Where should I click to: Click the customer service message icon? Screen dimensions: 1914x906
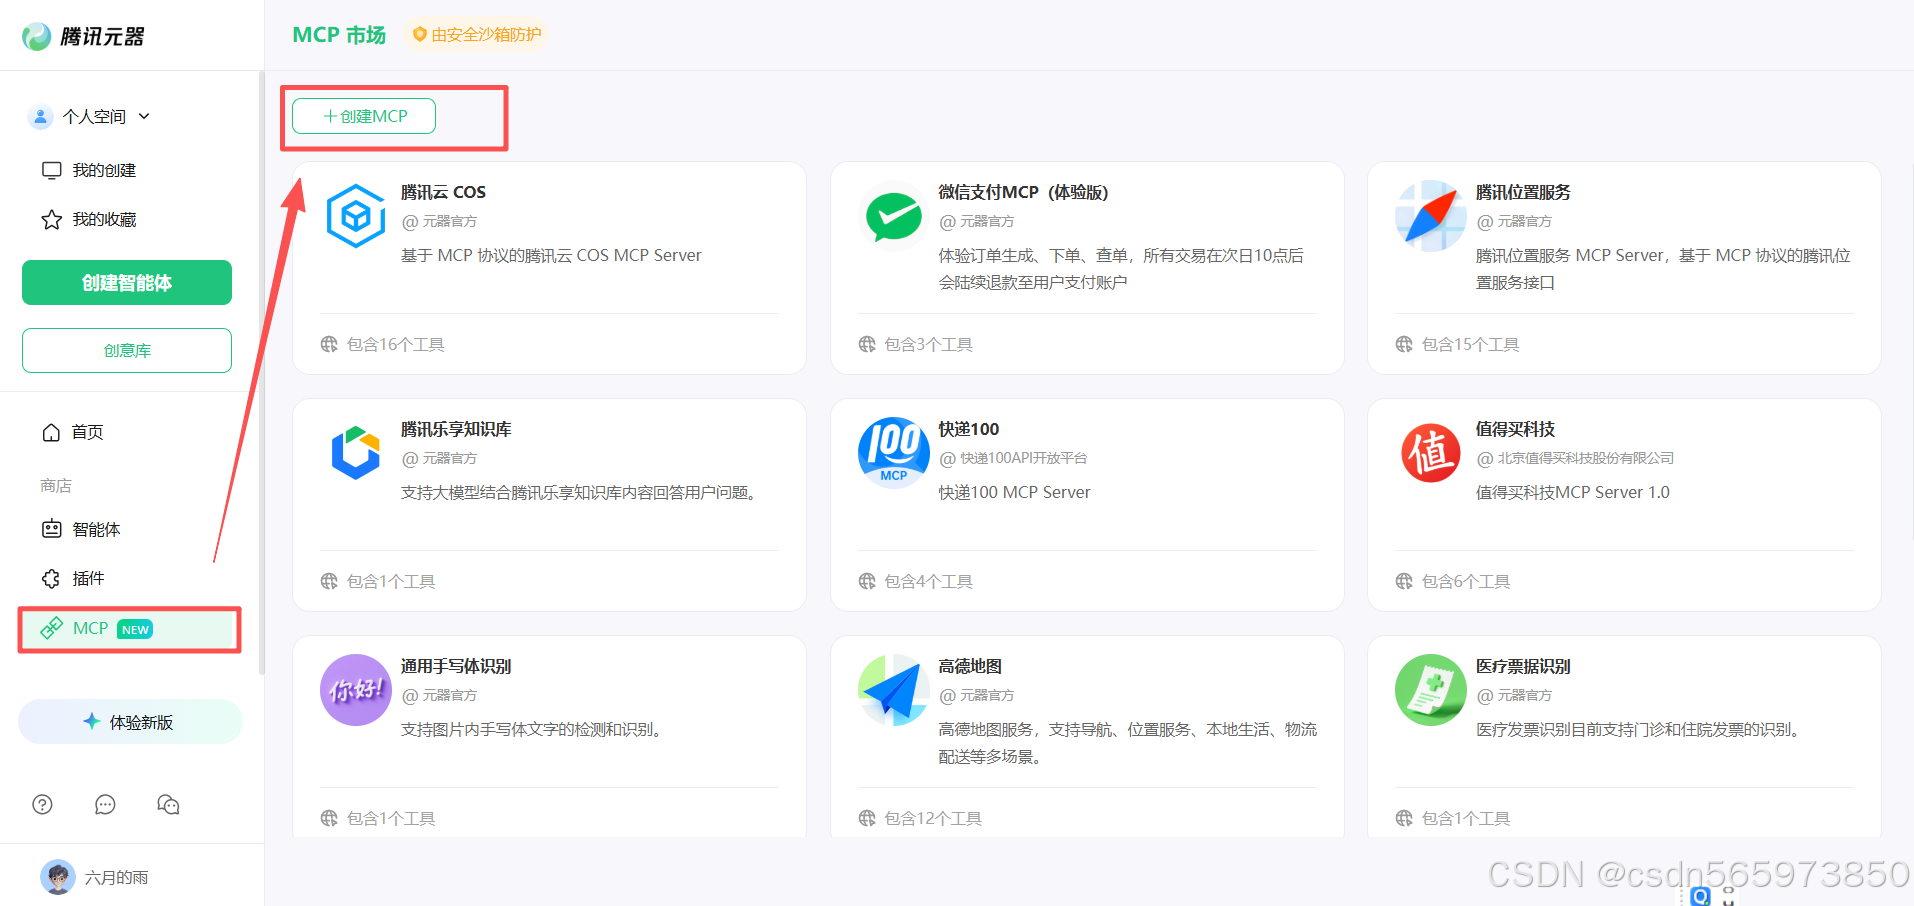tap(168, 804)
